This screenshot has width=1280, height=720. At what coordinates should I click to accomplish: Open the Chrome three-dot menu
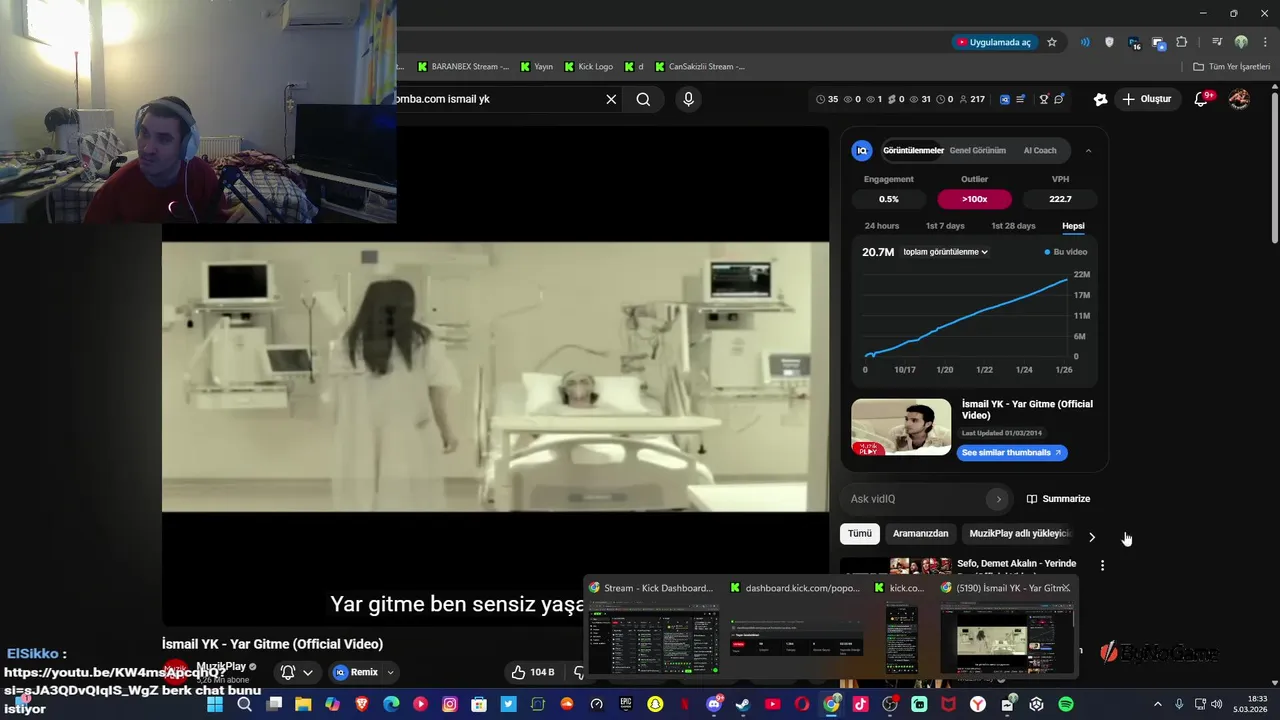[1264, 42]
